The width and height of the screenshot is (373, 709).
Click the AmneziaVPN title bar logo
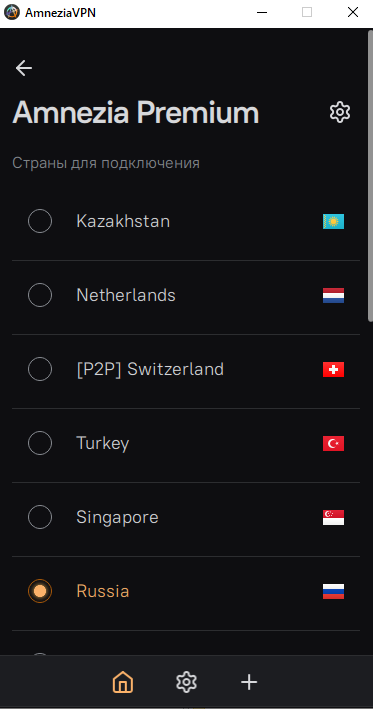(x=12, y=12)
